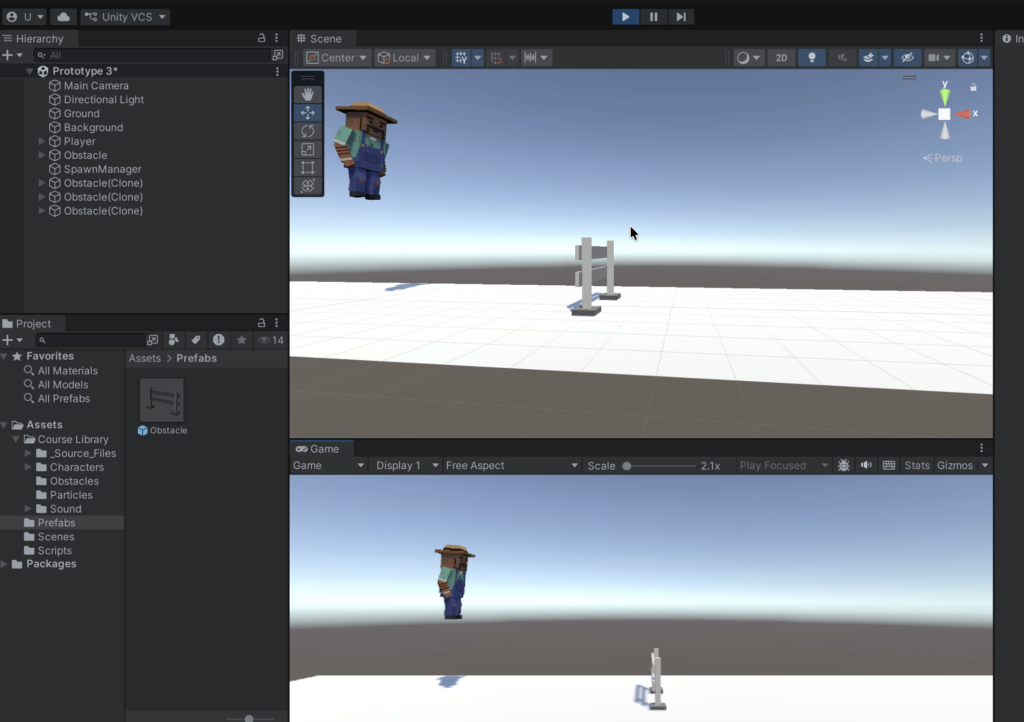Open the cloud services icon

coord(62,17)
